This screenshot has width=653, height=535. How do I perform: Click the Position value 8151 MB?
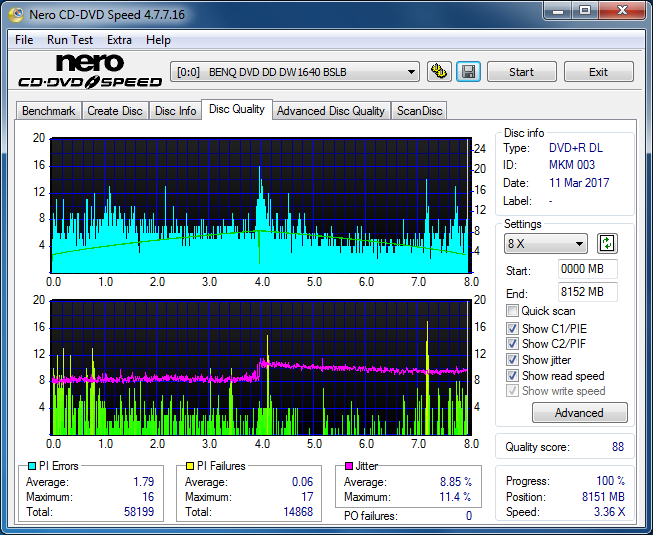tap(603, 497)
